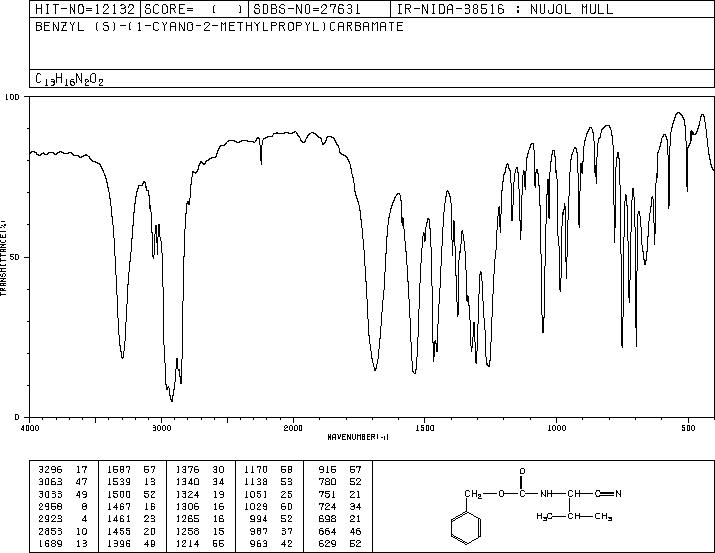The height and width of the screenshot is (553, 715).
Task: Select the 2958 peak entry in the table
Action: [63, 506]
